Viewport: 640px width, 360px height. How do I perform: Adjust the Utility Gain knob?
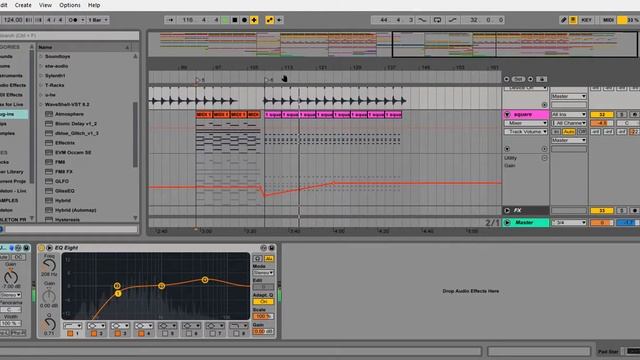11,278
